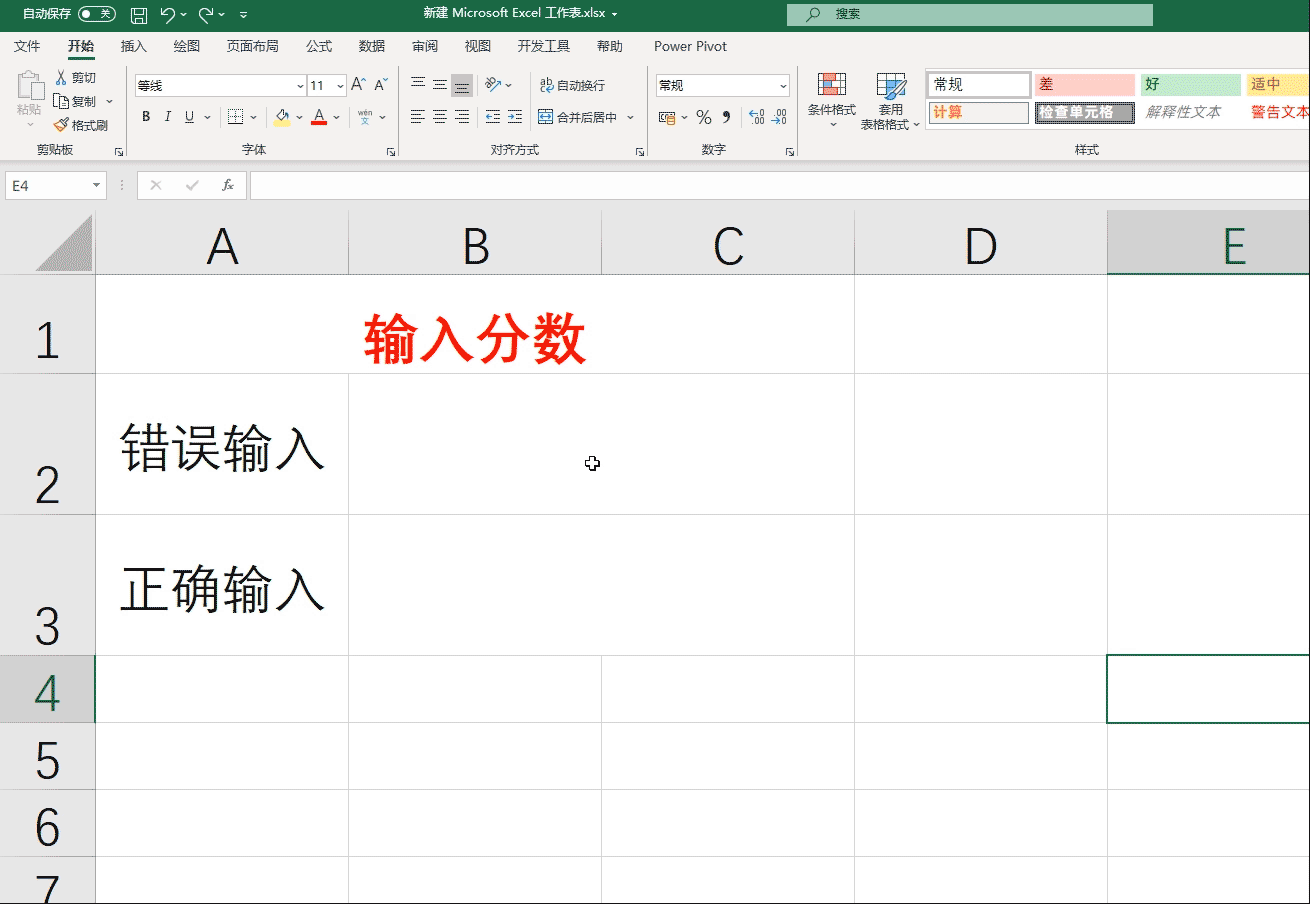The width and height of the screenshot is (1310, 904).
Task: Toggle bold formatting
Action: (145, 117)
